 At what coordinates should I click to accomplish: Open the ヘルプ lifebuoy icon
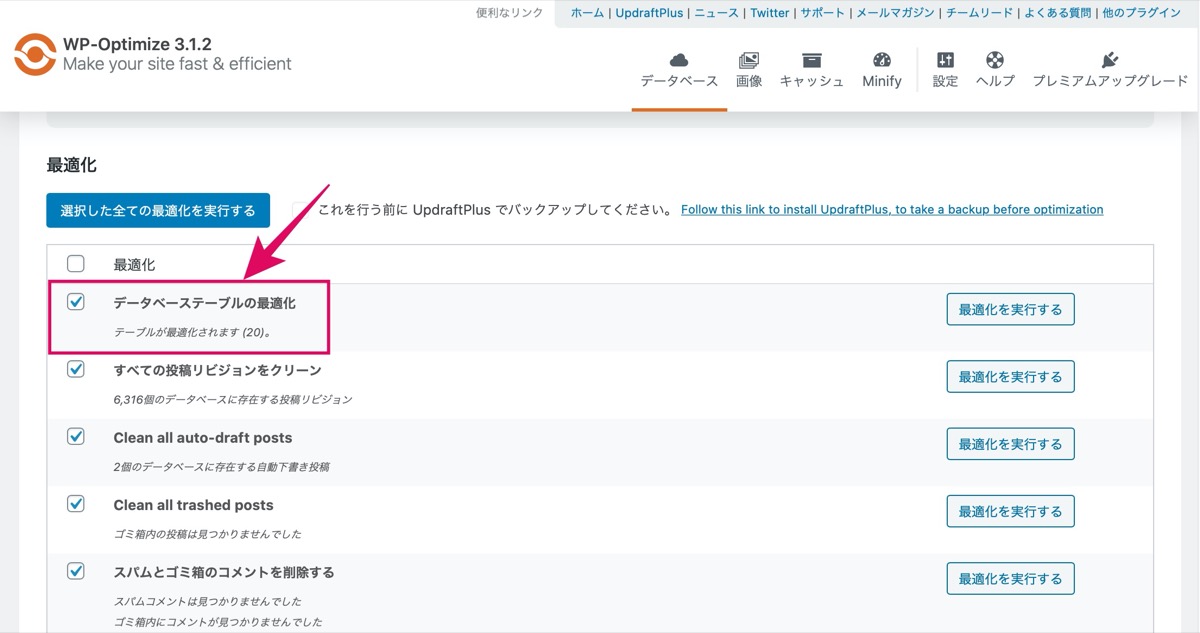pos(995,60)
